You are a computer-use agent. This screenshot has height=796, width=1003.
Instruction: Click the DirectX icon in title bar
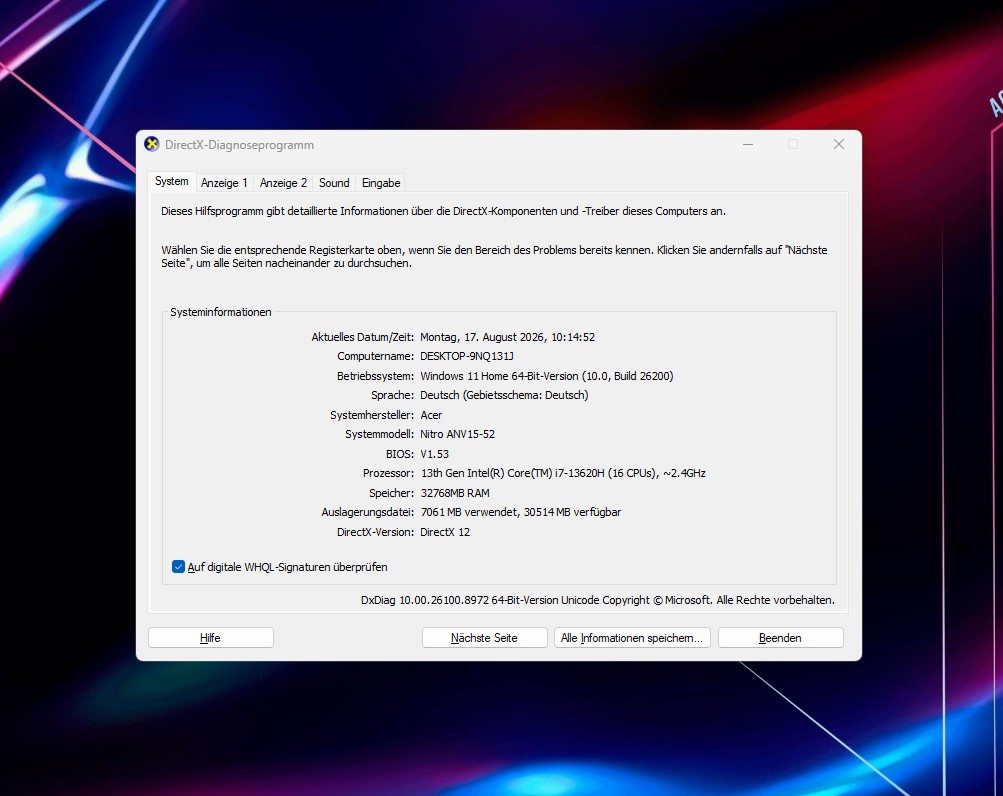tap(152, 144)
